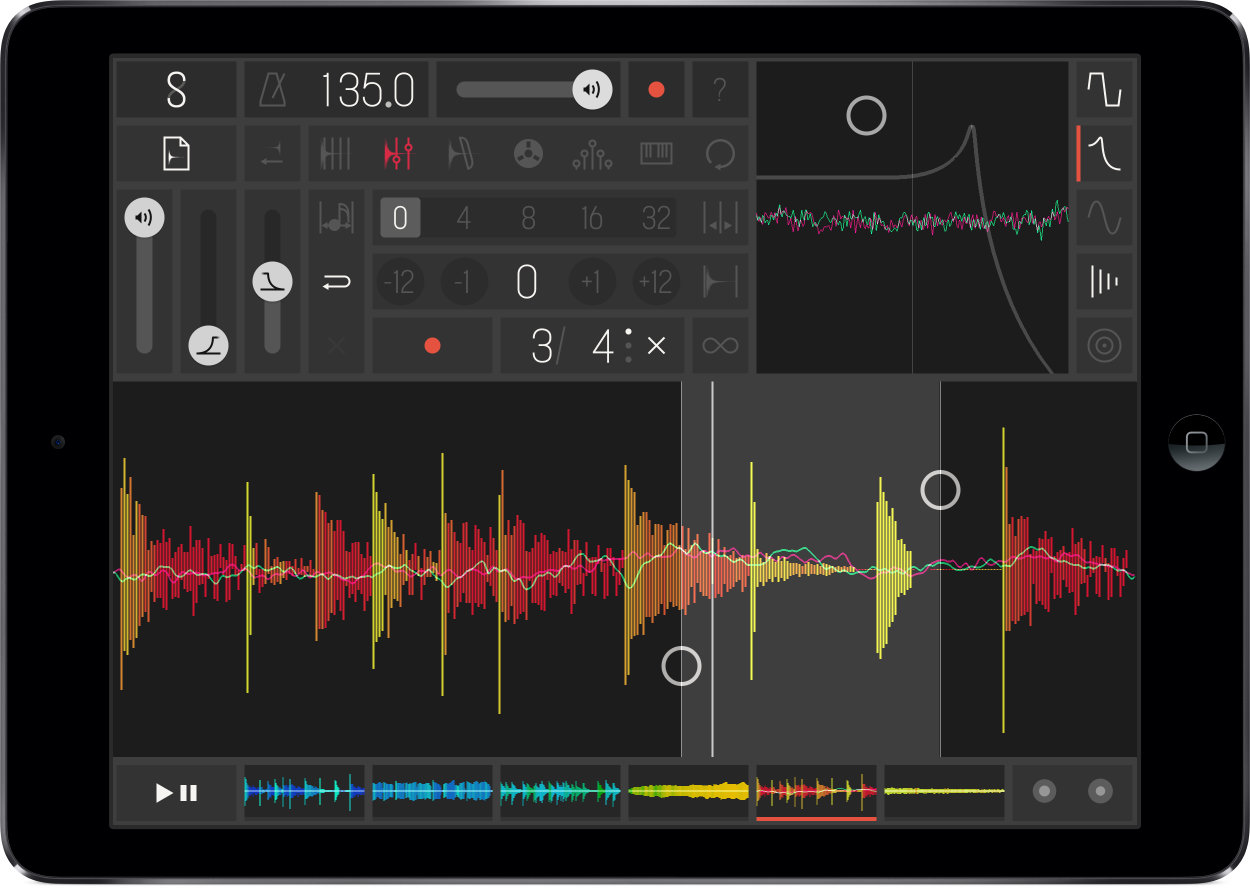Screen dimensions: 1250x888
Task: Select the blue sample thumbnail
Action: coord(304,793)
